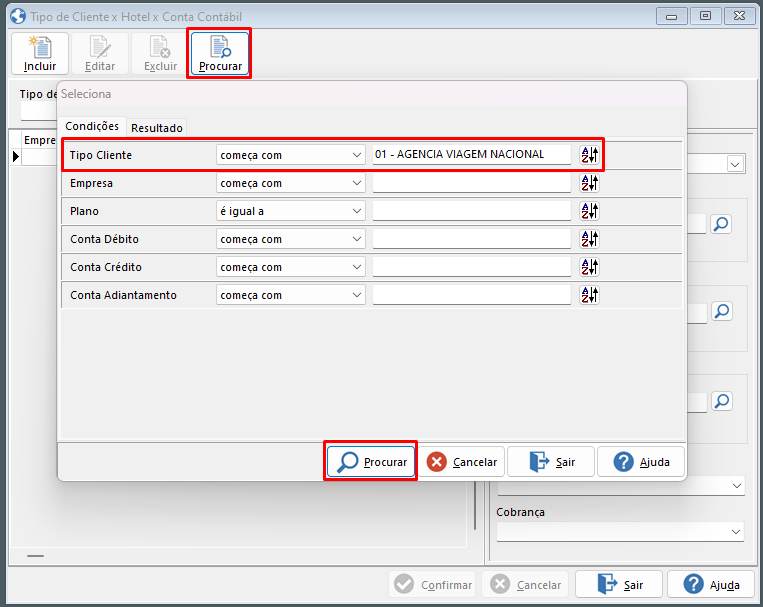This screenshot has height=607, width=763.
Task: Click Sair button in main window footer
Action: coord(619,584)
